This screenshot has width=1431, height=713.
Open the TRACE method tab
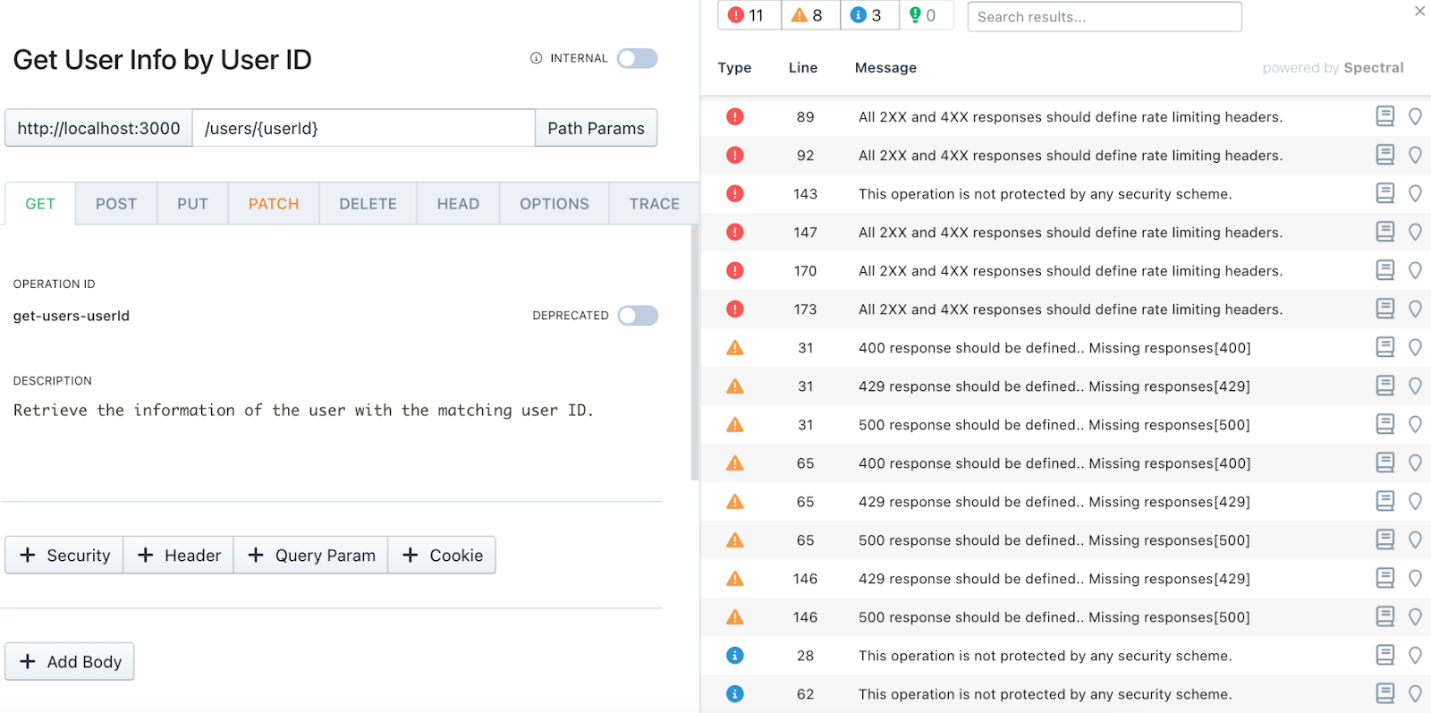pos(653,203)
